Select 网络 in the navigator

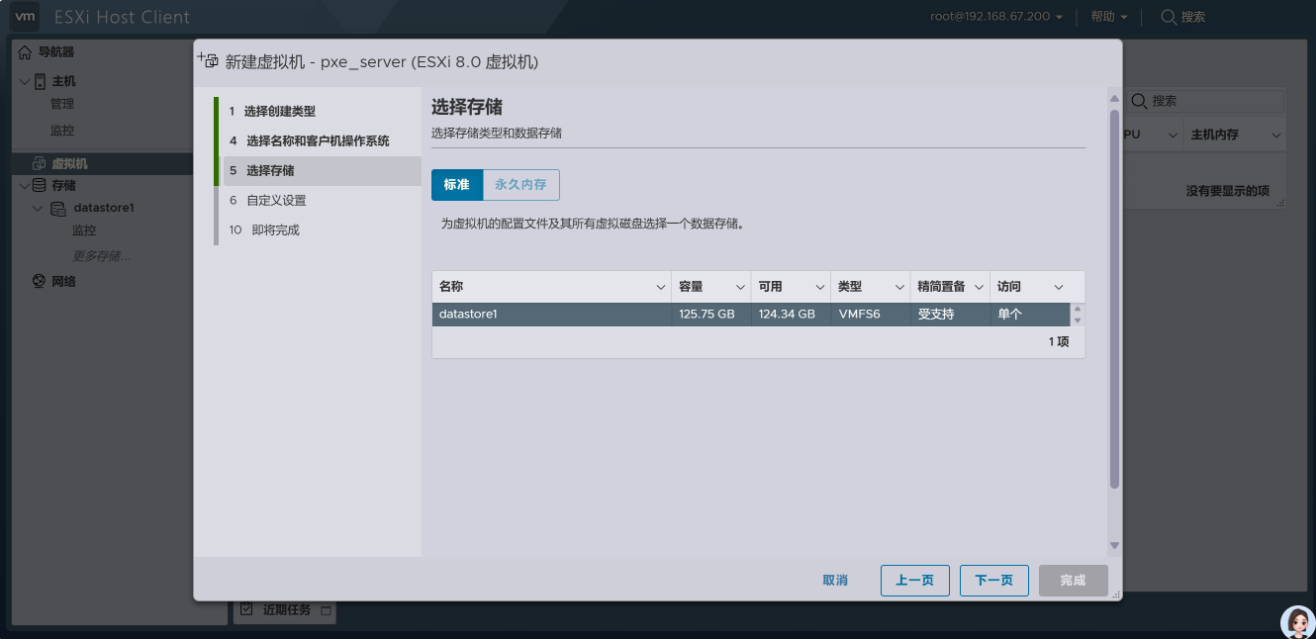(63, 281)
